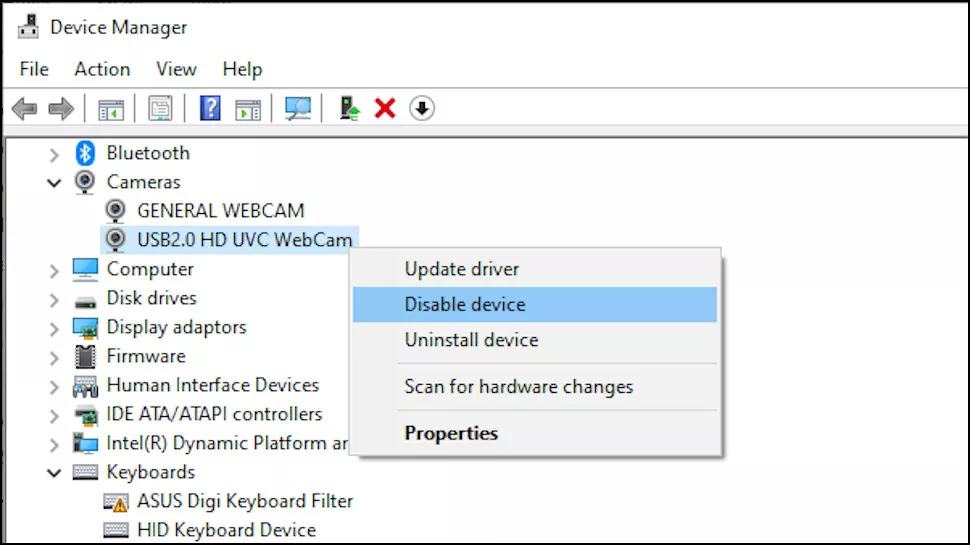Choose Properties from context menu

tap(534, 433)
